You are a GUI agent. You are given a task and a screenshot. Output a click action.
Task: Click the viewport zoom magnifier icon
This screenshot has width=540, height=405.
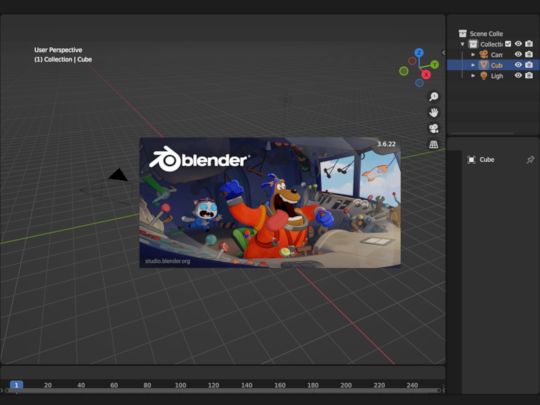click(434, 96)
